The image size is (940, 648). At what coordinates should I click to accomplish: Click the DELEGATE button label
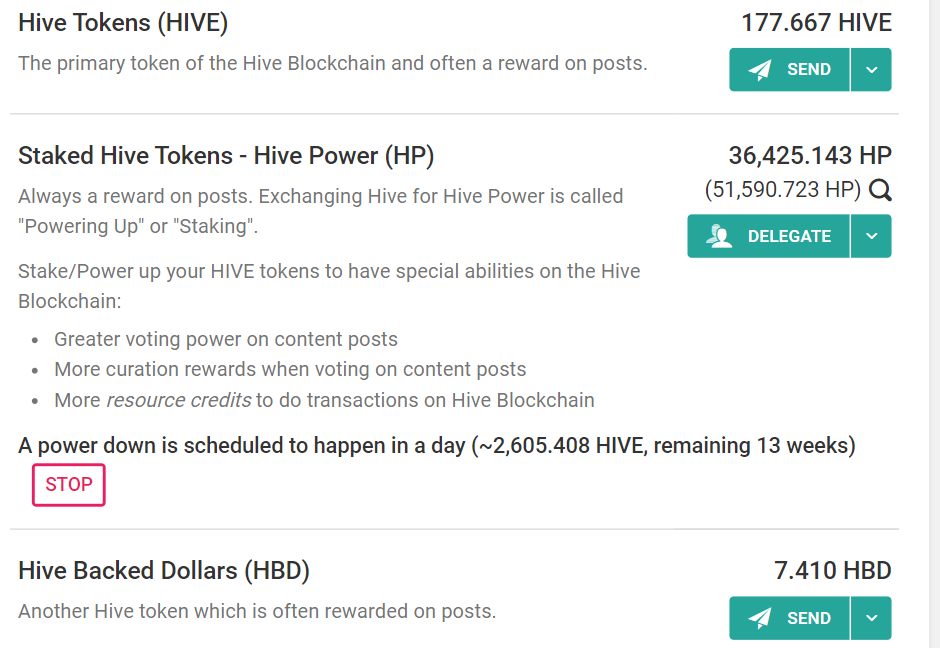(x=789, y=236)
